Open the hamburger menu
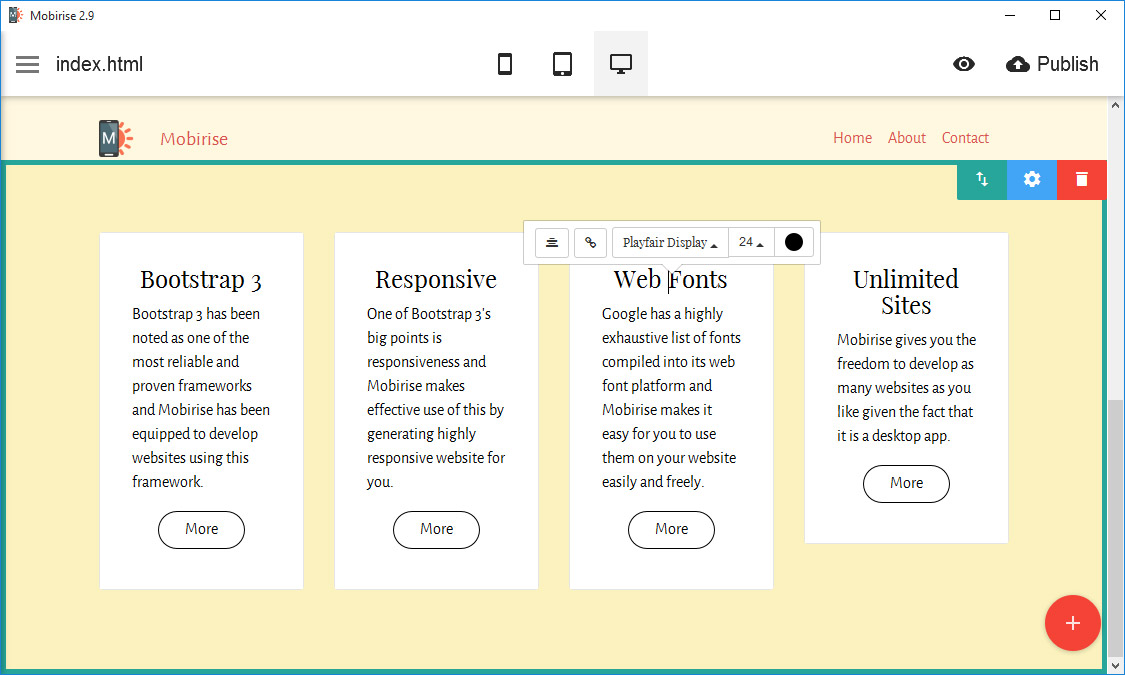The image size is (1125, 675). tap(27, 65)
